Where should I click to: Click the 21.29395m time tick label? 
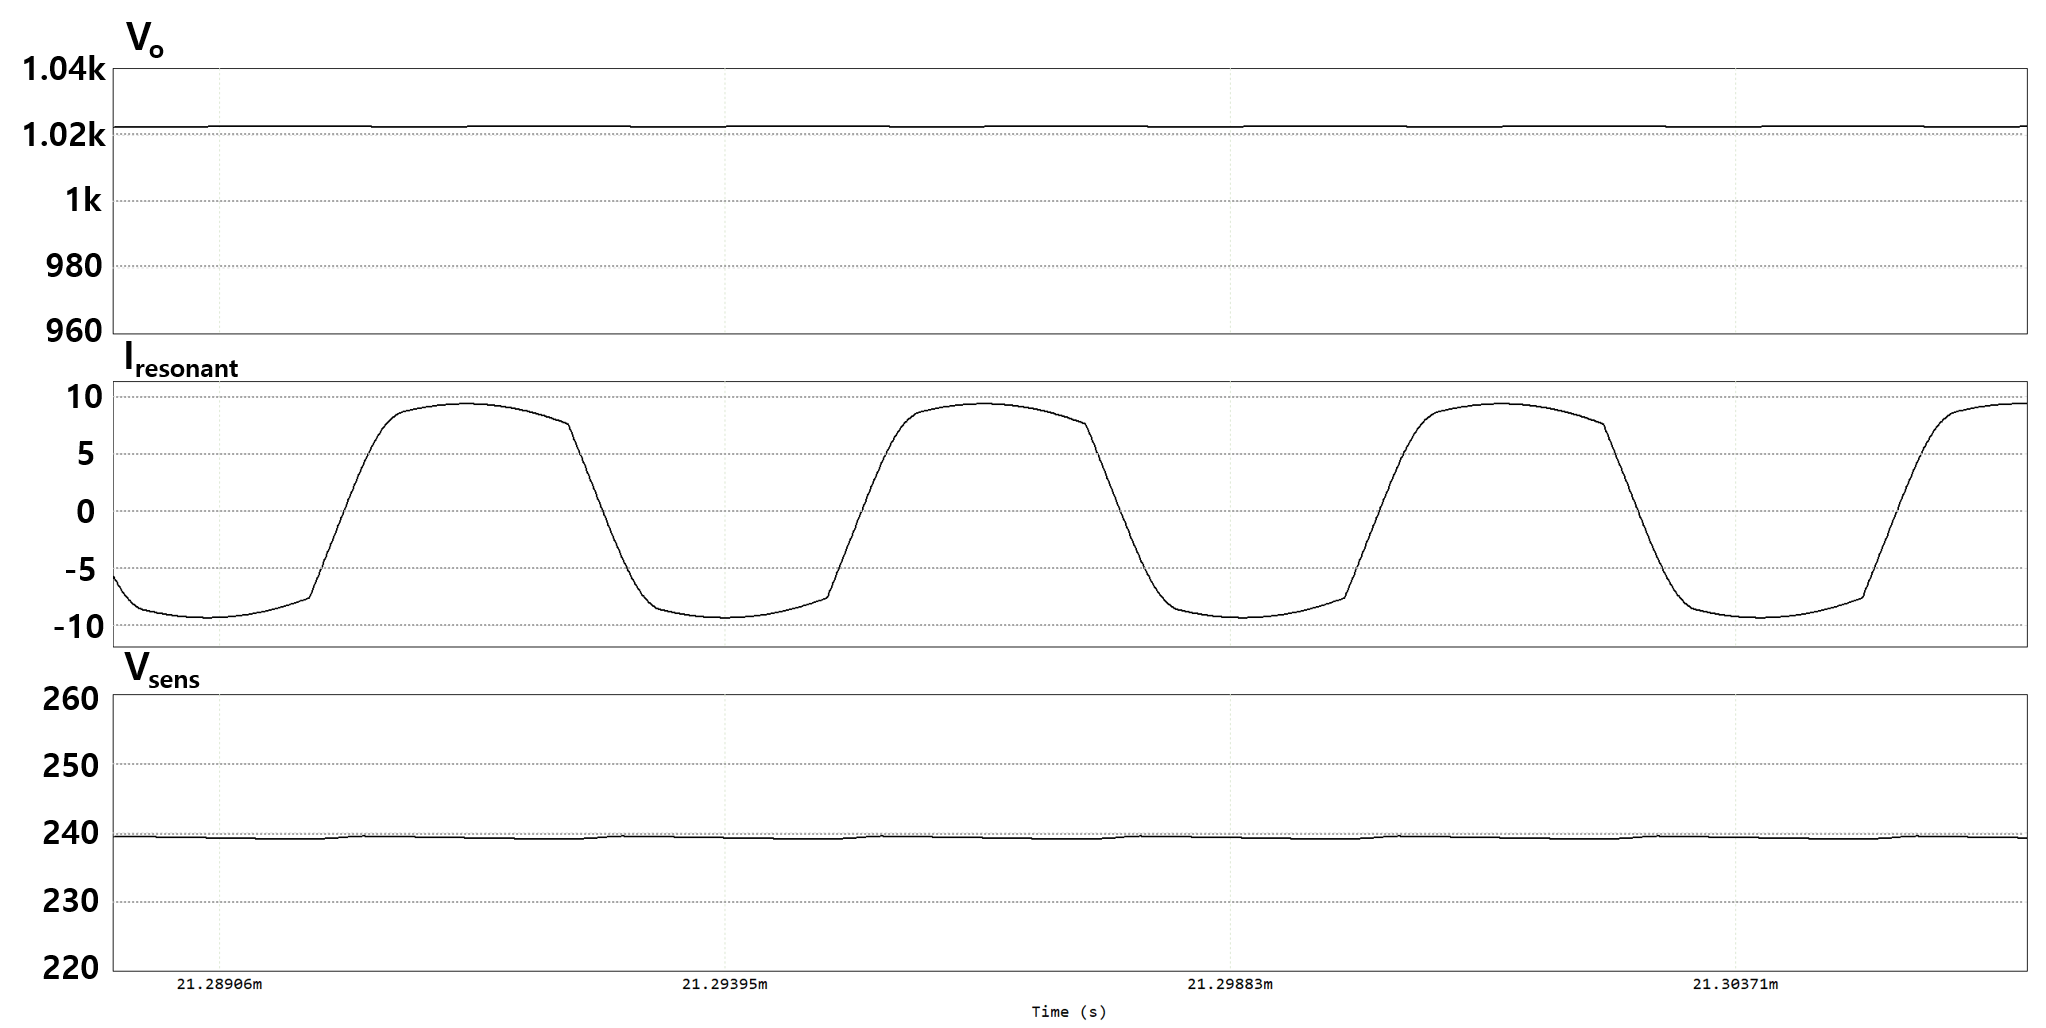(725, 984)
